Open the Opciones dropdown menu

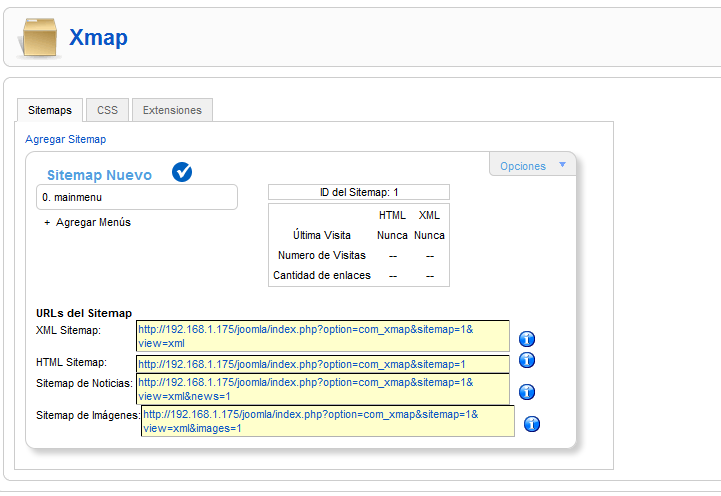(x=523, y=166)
